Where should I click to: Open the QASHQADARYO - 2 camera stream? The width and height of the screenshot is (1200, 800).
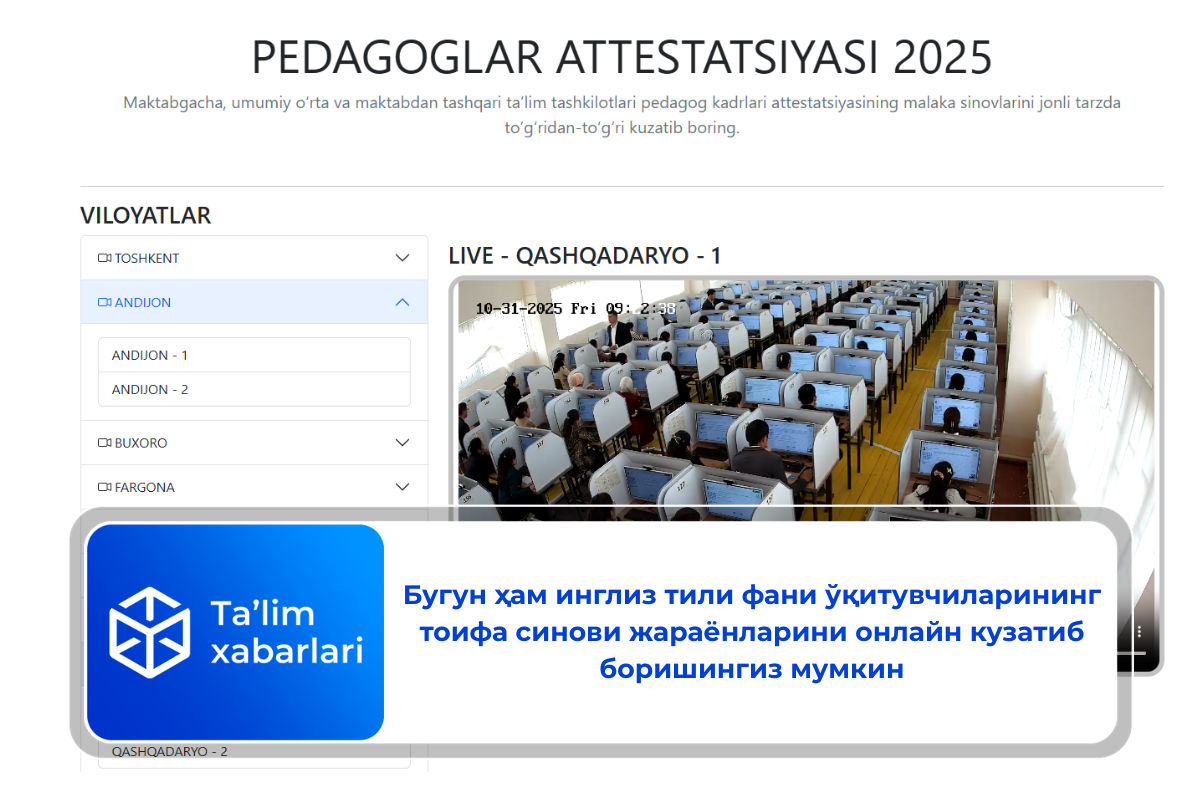(x=170, y=751)
